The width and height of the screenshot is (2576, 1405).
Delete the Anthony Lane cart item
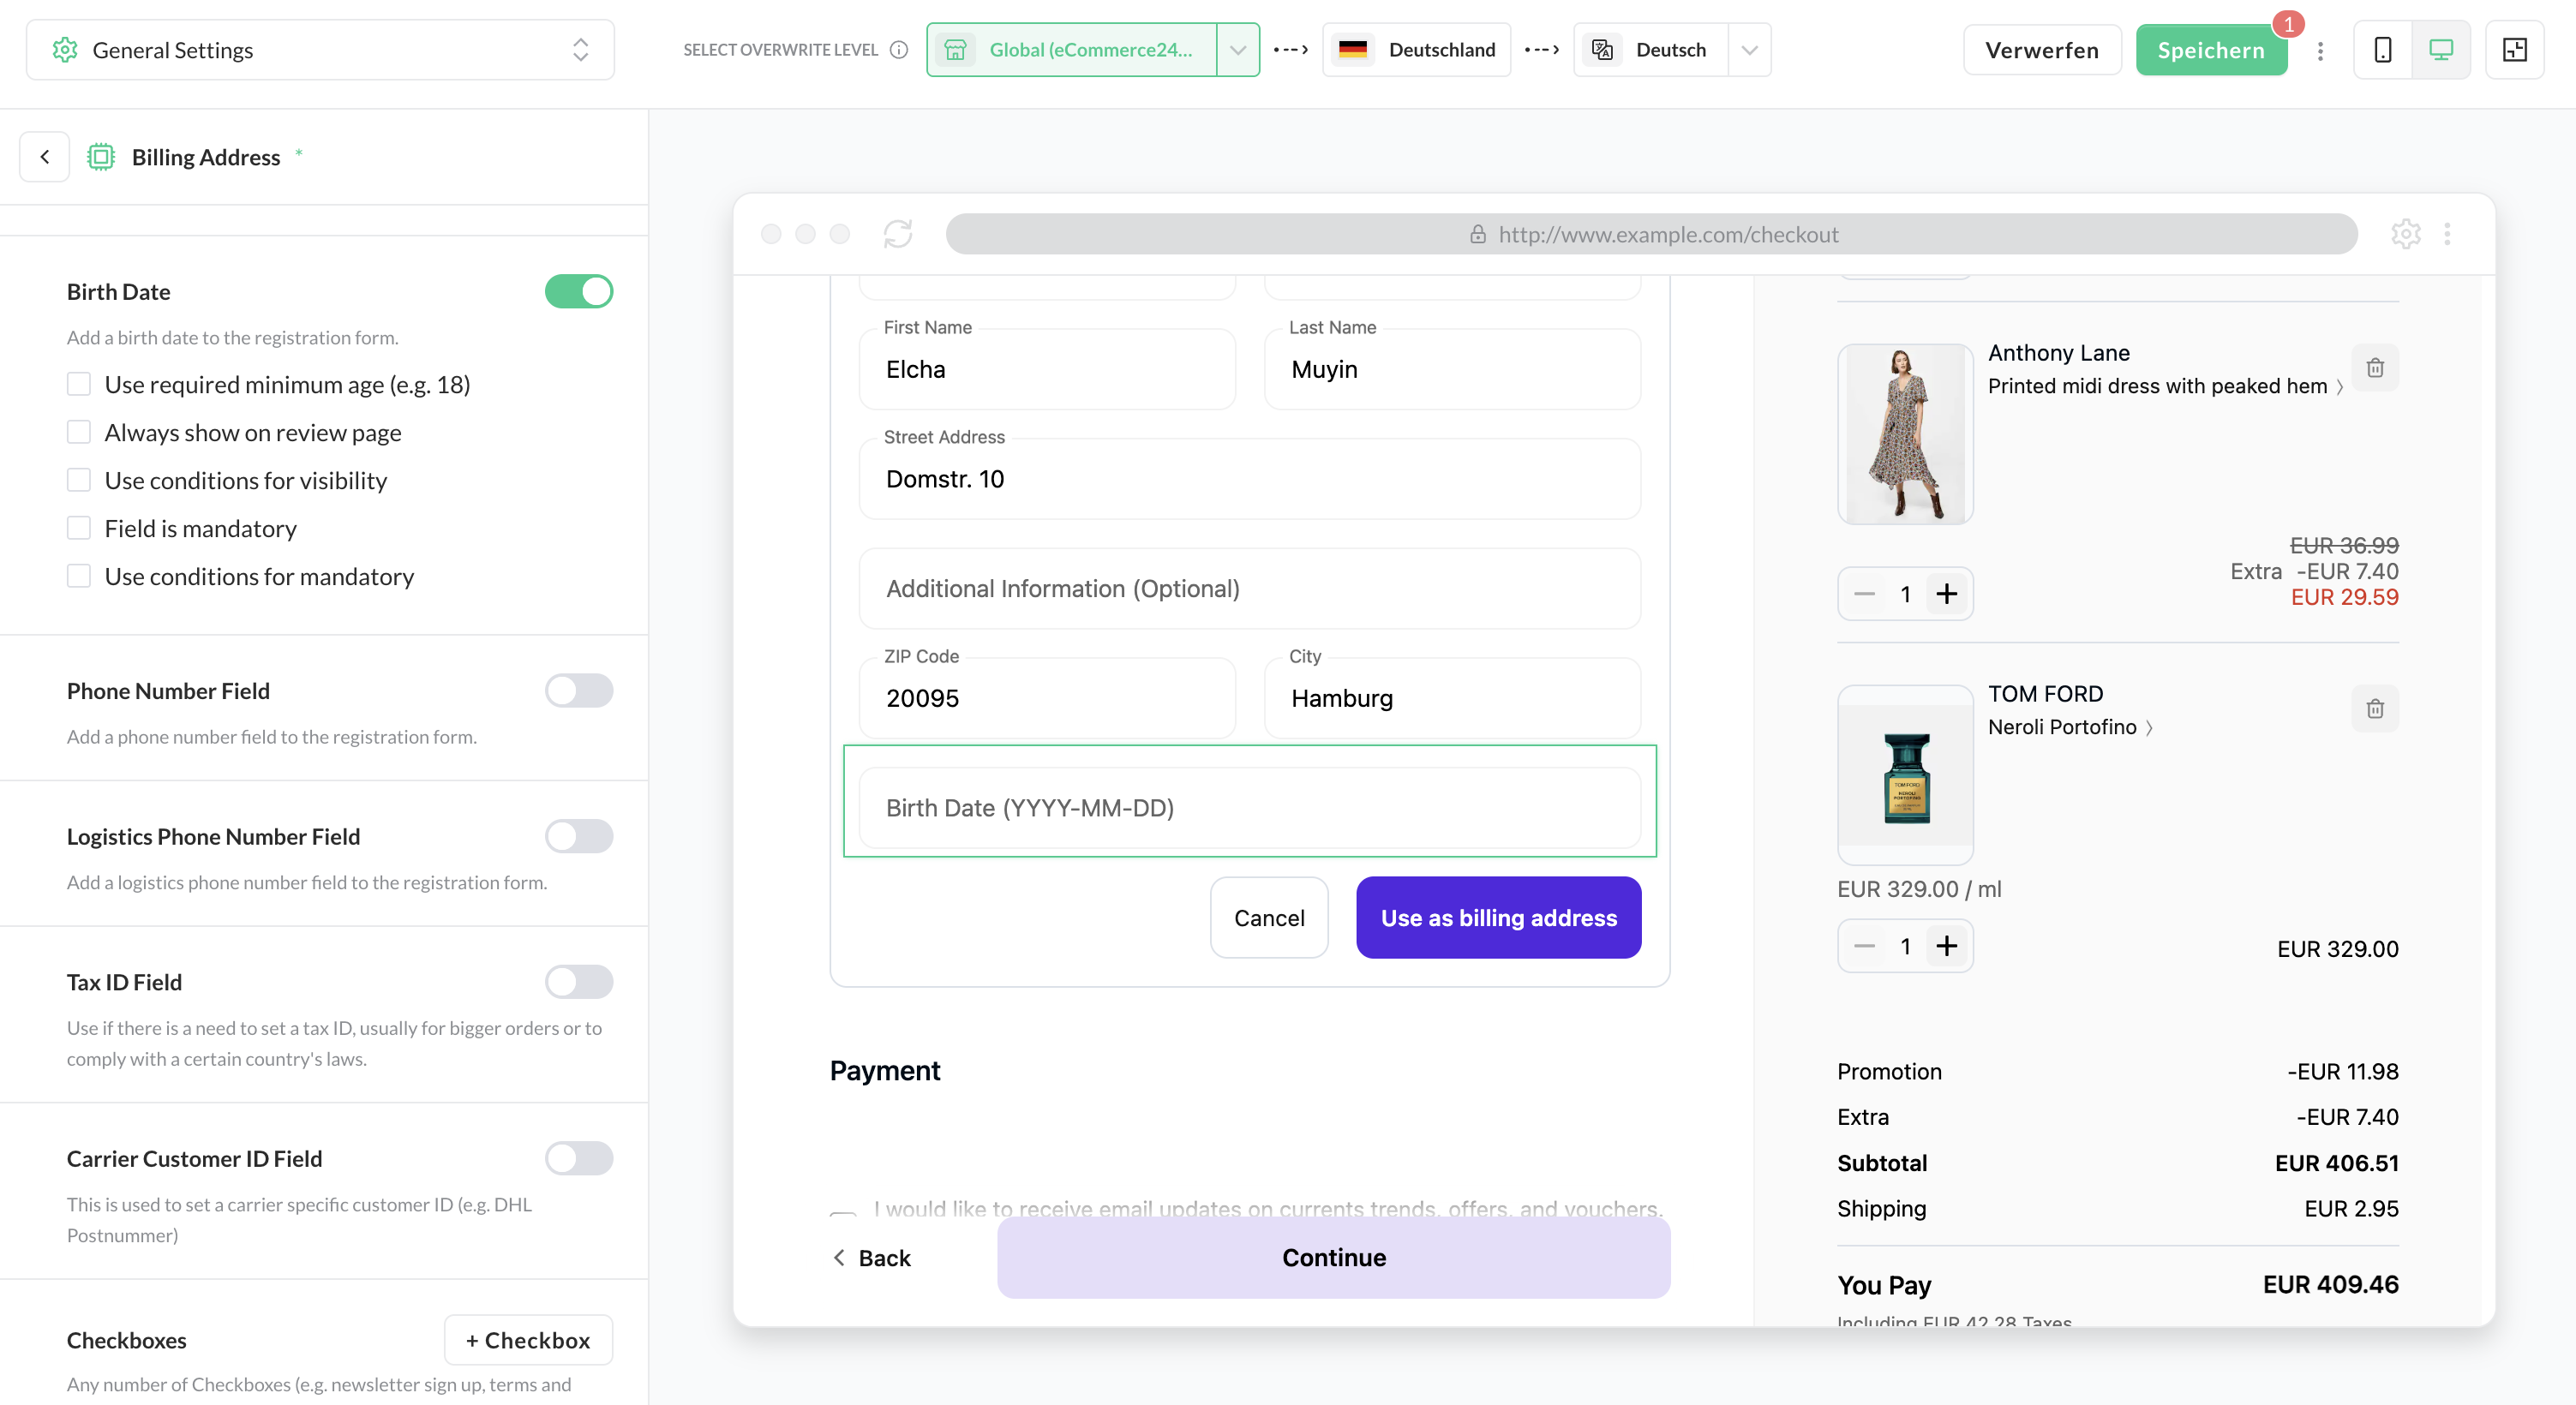pos(2375,368)
